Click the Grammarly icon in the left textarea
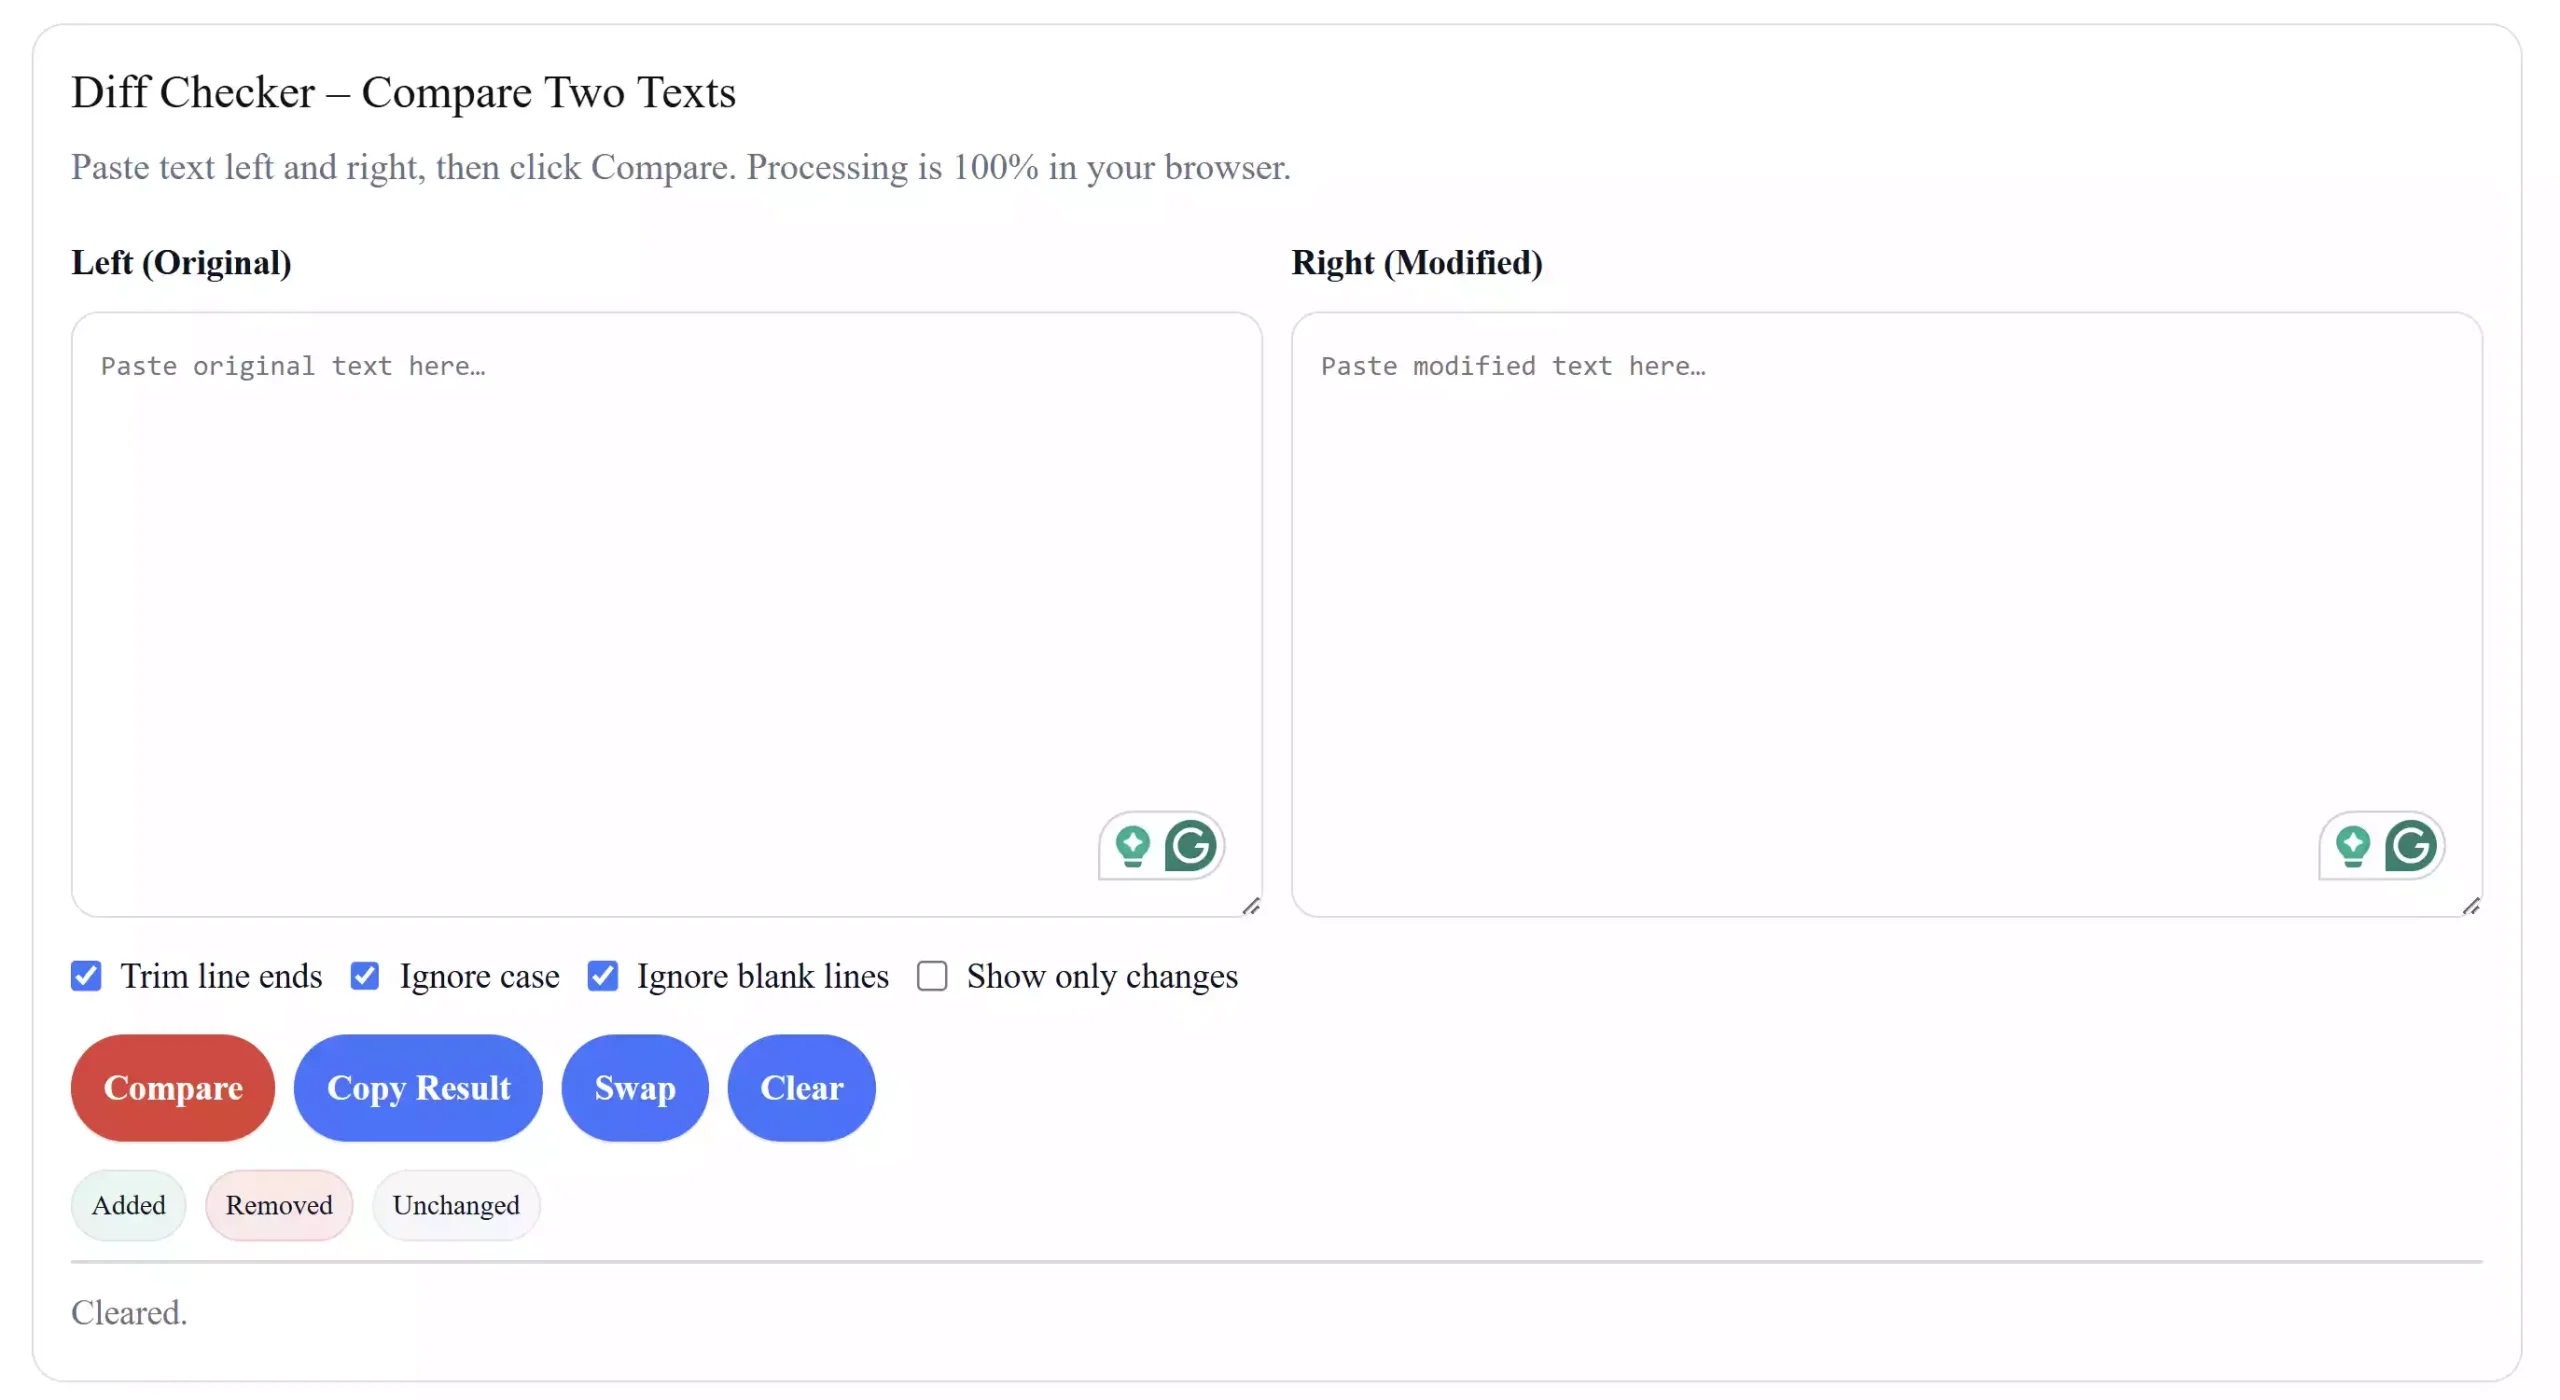Viewport: 2560px width, 1400px height. [1191, 845]
